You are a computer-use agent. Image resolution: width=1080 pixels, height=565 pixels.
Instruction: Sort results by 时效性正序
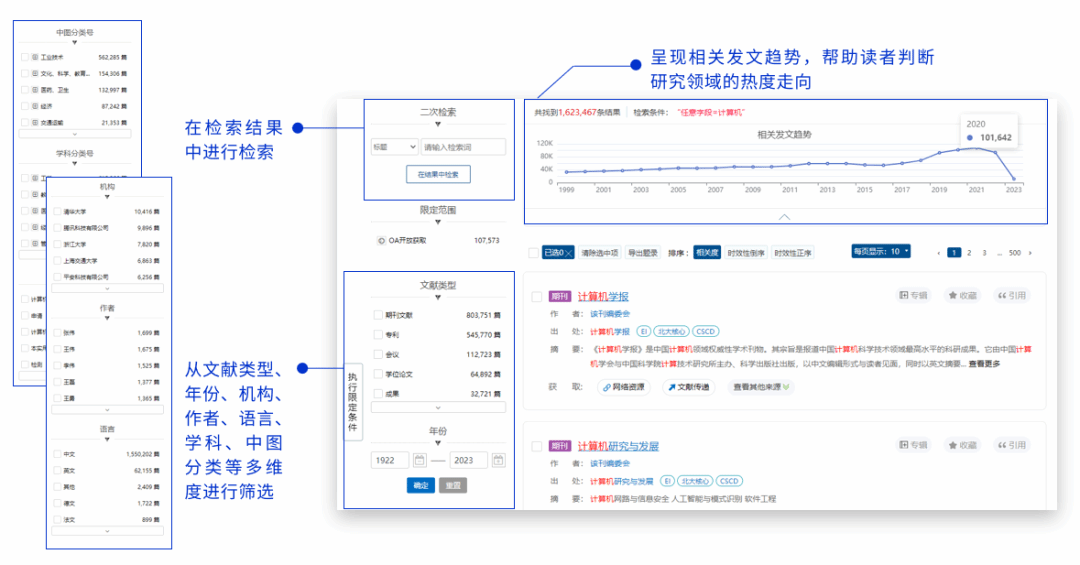(793, 253)
